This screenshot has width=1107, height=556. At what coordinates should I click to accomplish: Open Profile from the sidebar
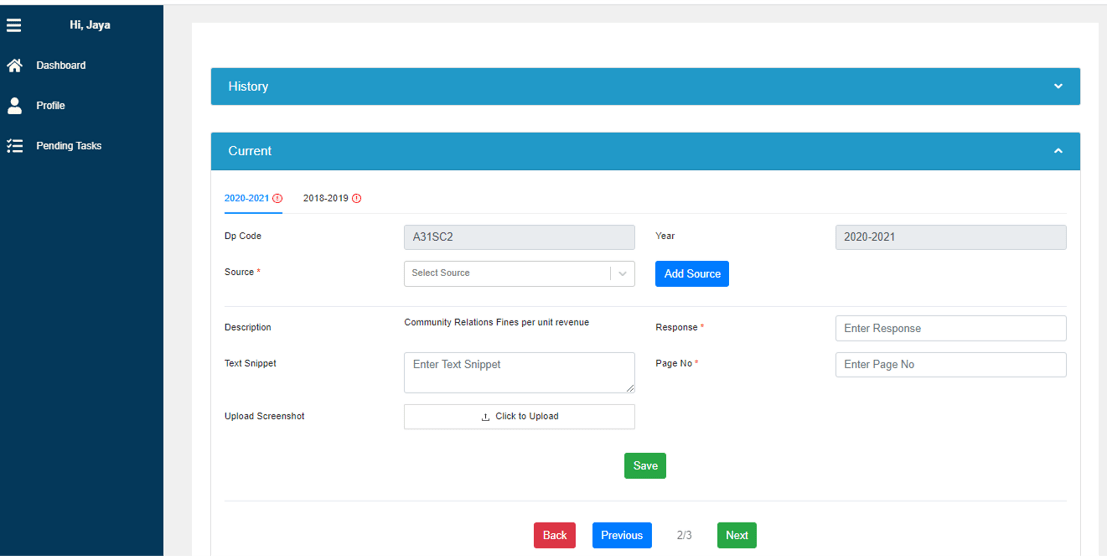coord(51,106)
